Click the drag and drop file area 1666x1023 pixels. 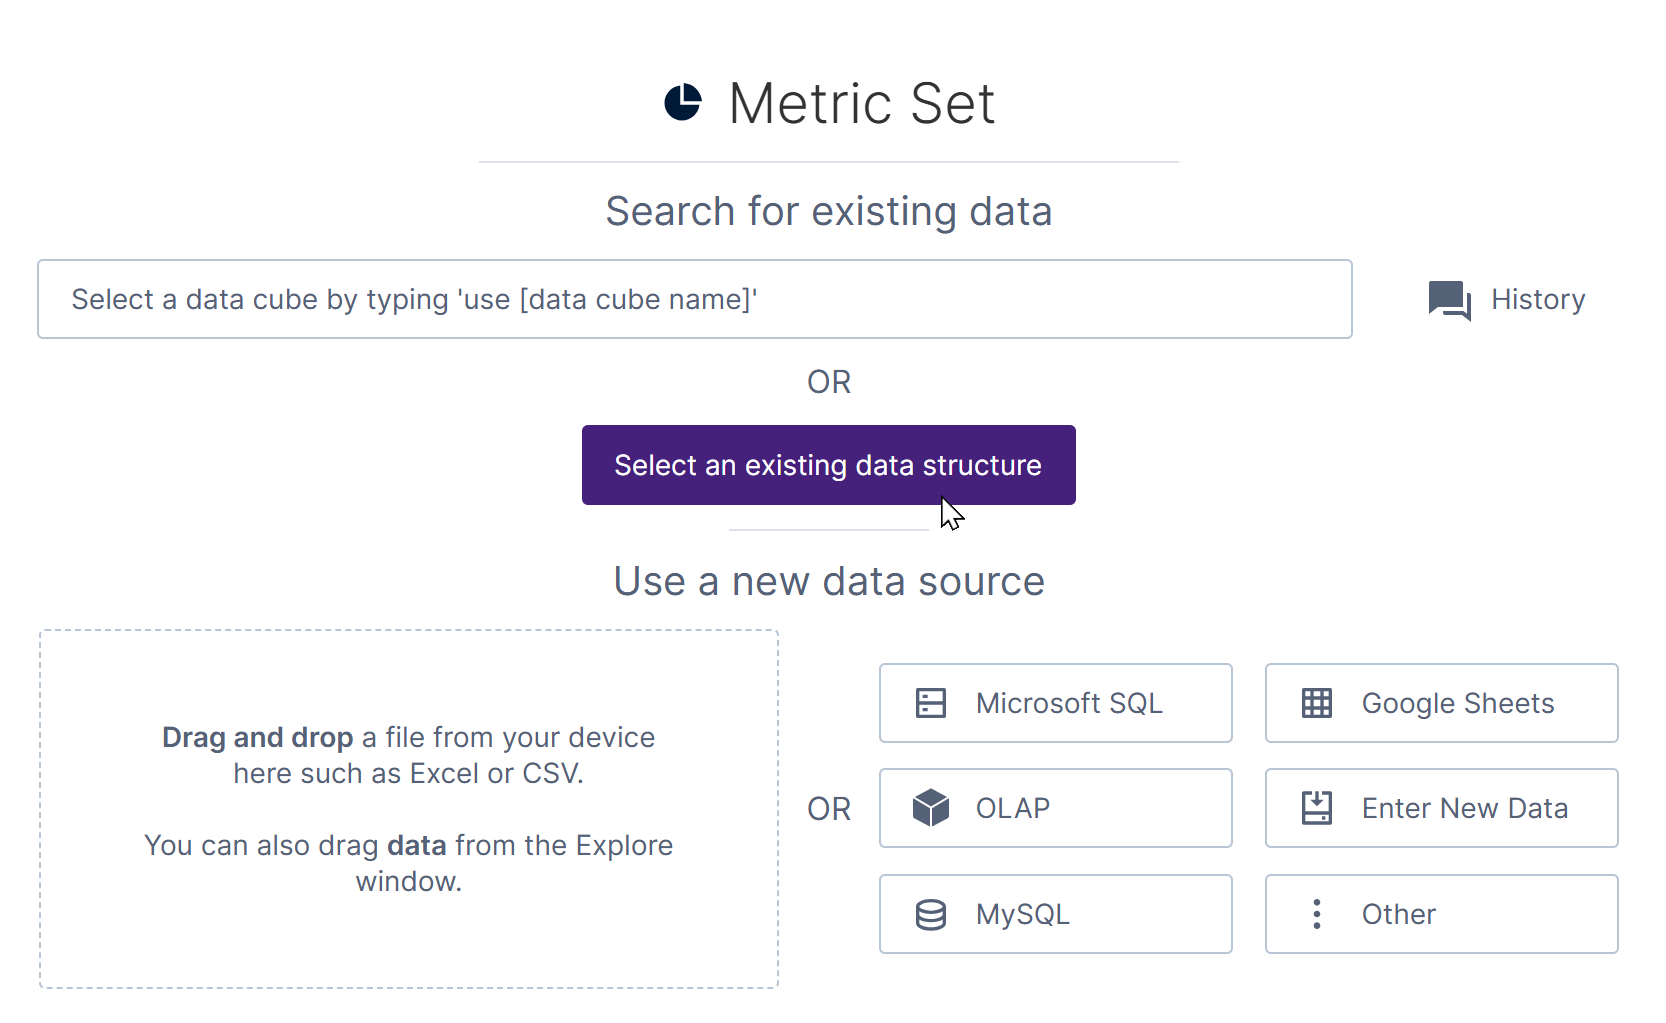409,809
